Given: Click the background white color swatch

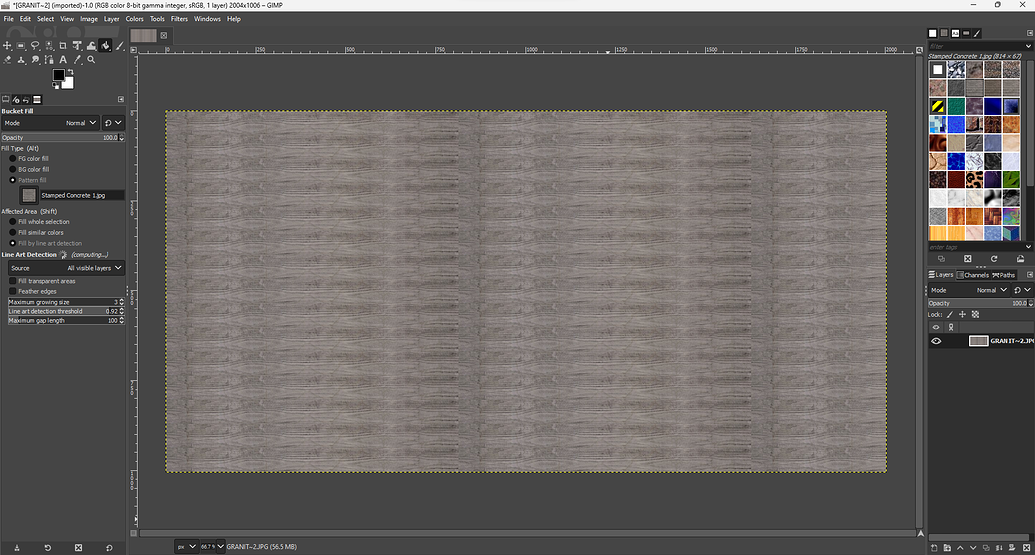Looking at the screenshot, I should [x=69, y=84].
